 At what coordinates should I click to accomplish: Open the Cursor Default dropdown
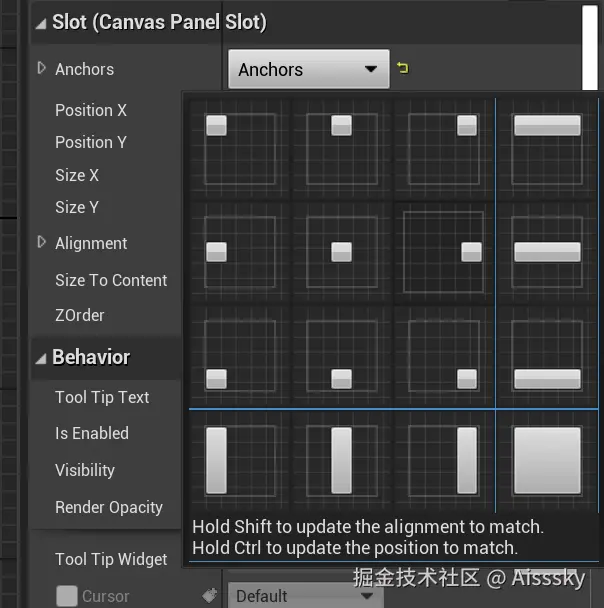coord(305,596)
